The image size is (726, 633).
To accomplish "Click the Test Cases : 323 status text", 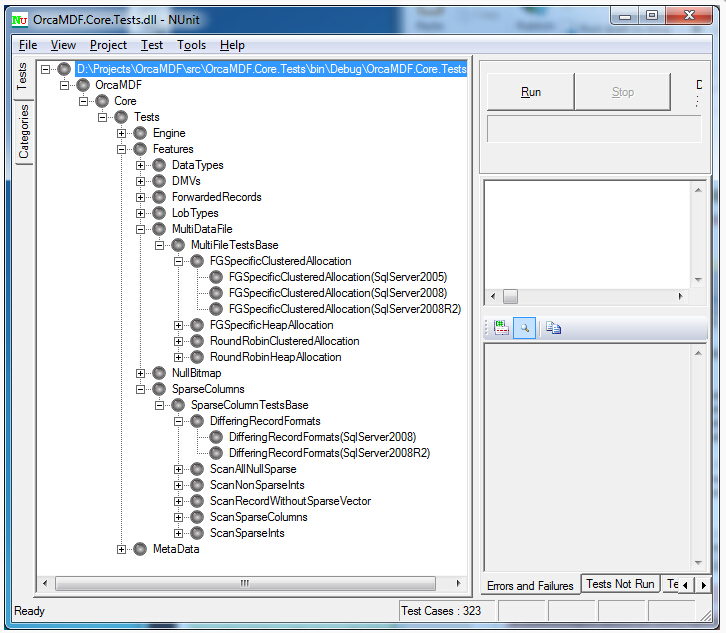I will [x=441, y=611].
